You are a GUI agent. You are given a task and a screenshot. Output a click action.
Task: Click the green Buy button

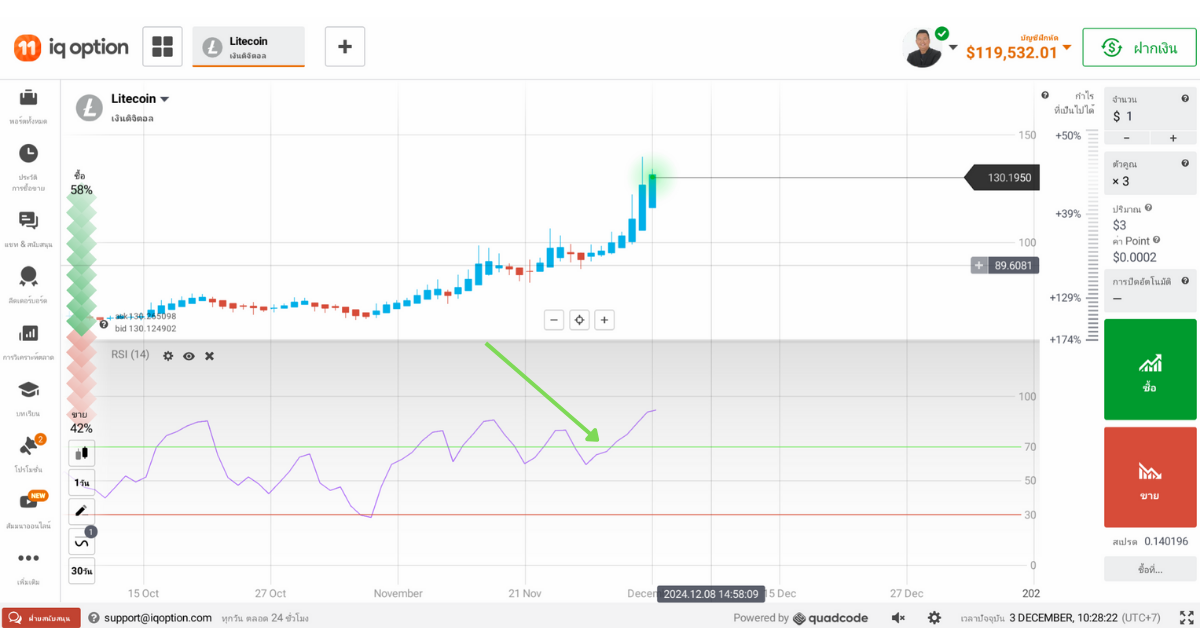[x=1150, y=369]
